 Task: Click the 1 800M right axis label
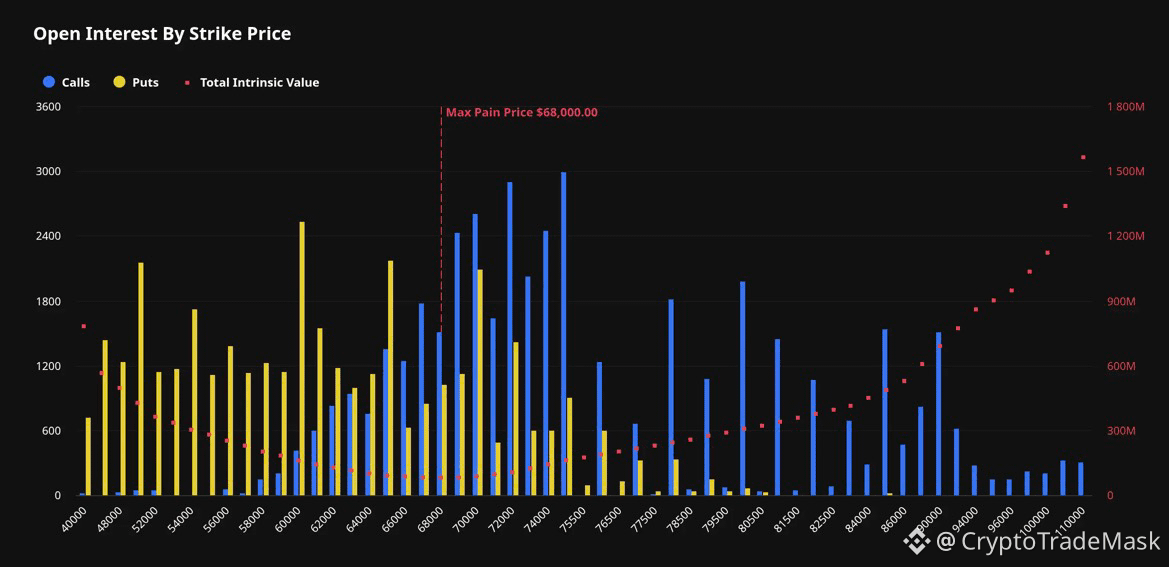coord(1125,107)
